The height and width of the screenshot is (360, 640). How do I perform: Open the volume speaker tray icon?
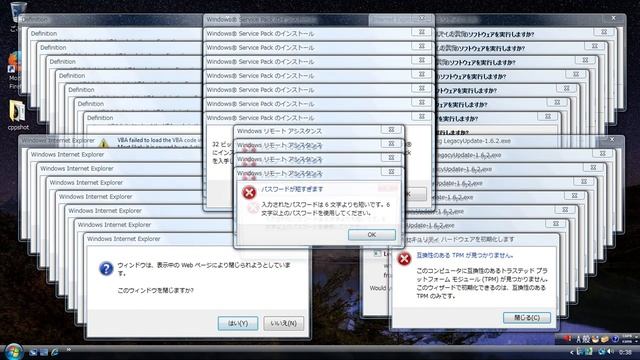tap(611, 351)
